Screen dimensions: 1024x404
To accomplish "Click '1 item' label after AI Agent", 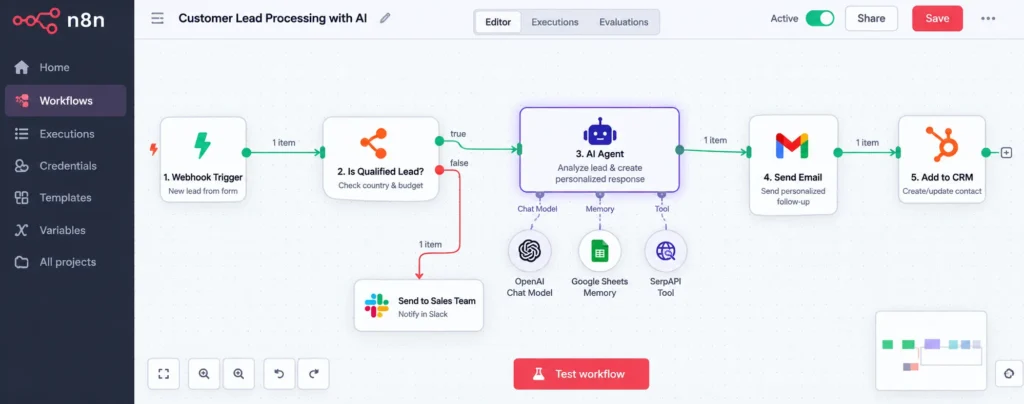I will [715, 140].
